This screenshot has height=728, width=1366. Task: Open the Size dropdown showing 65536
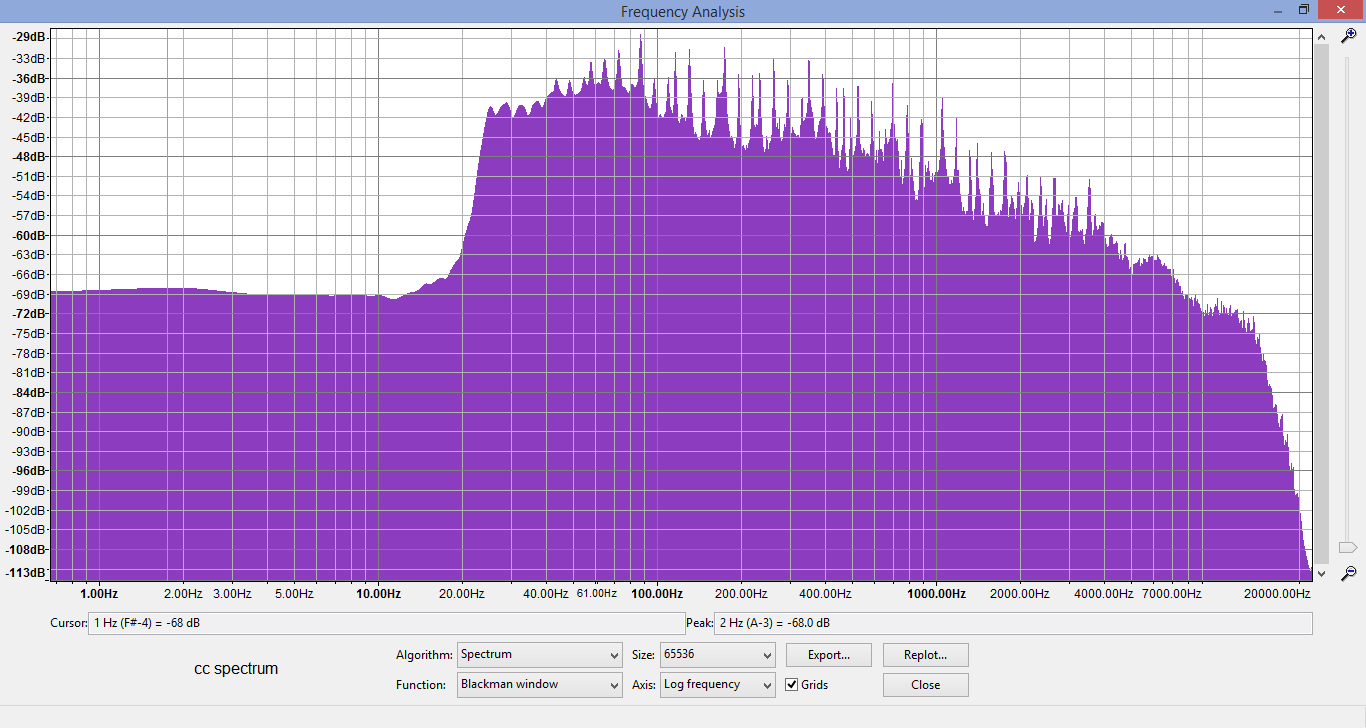(718, 655)
